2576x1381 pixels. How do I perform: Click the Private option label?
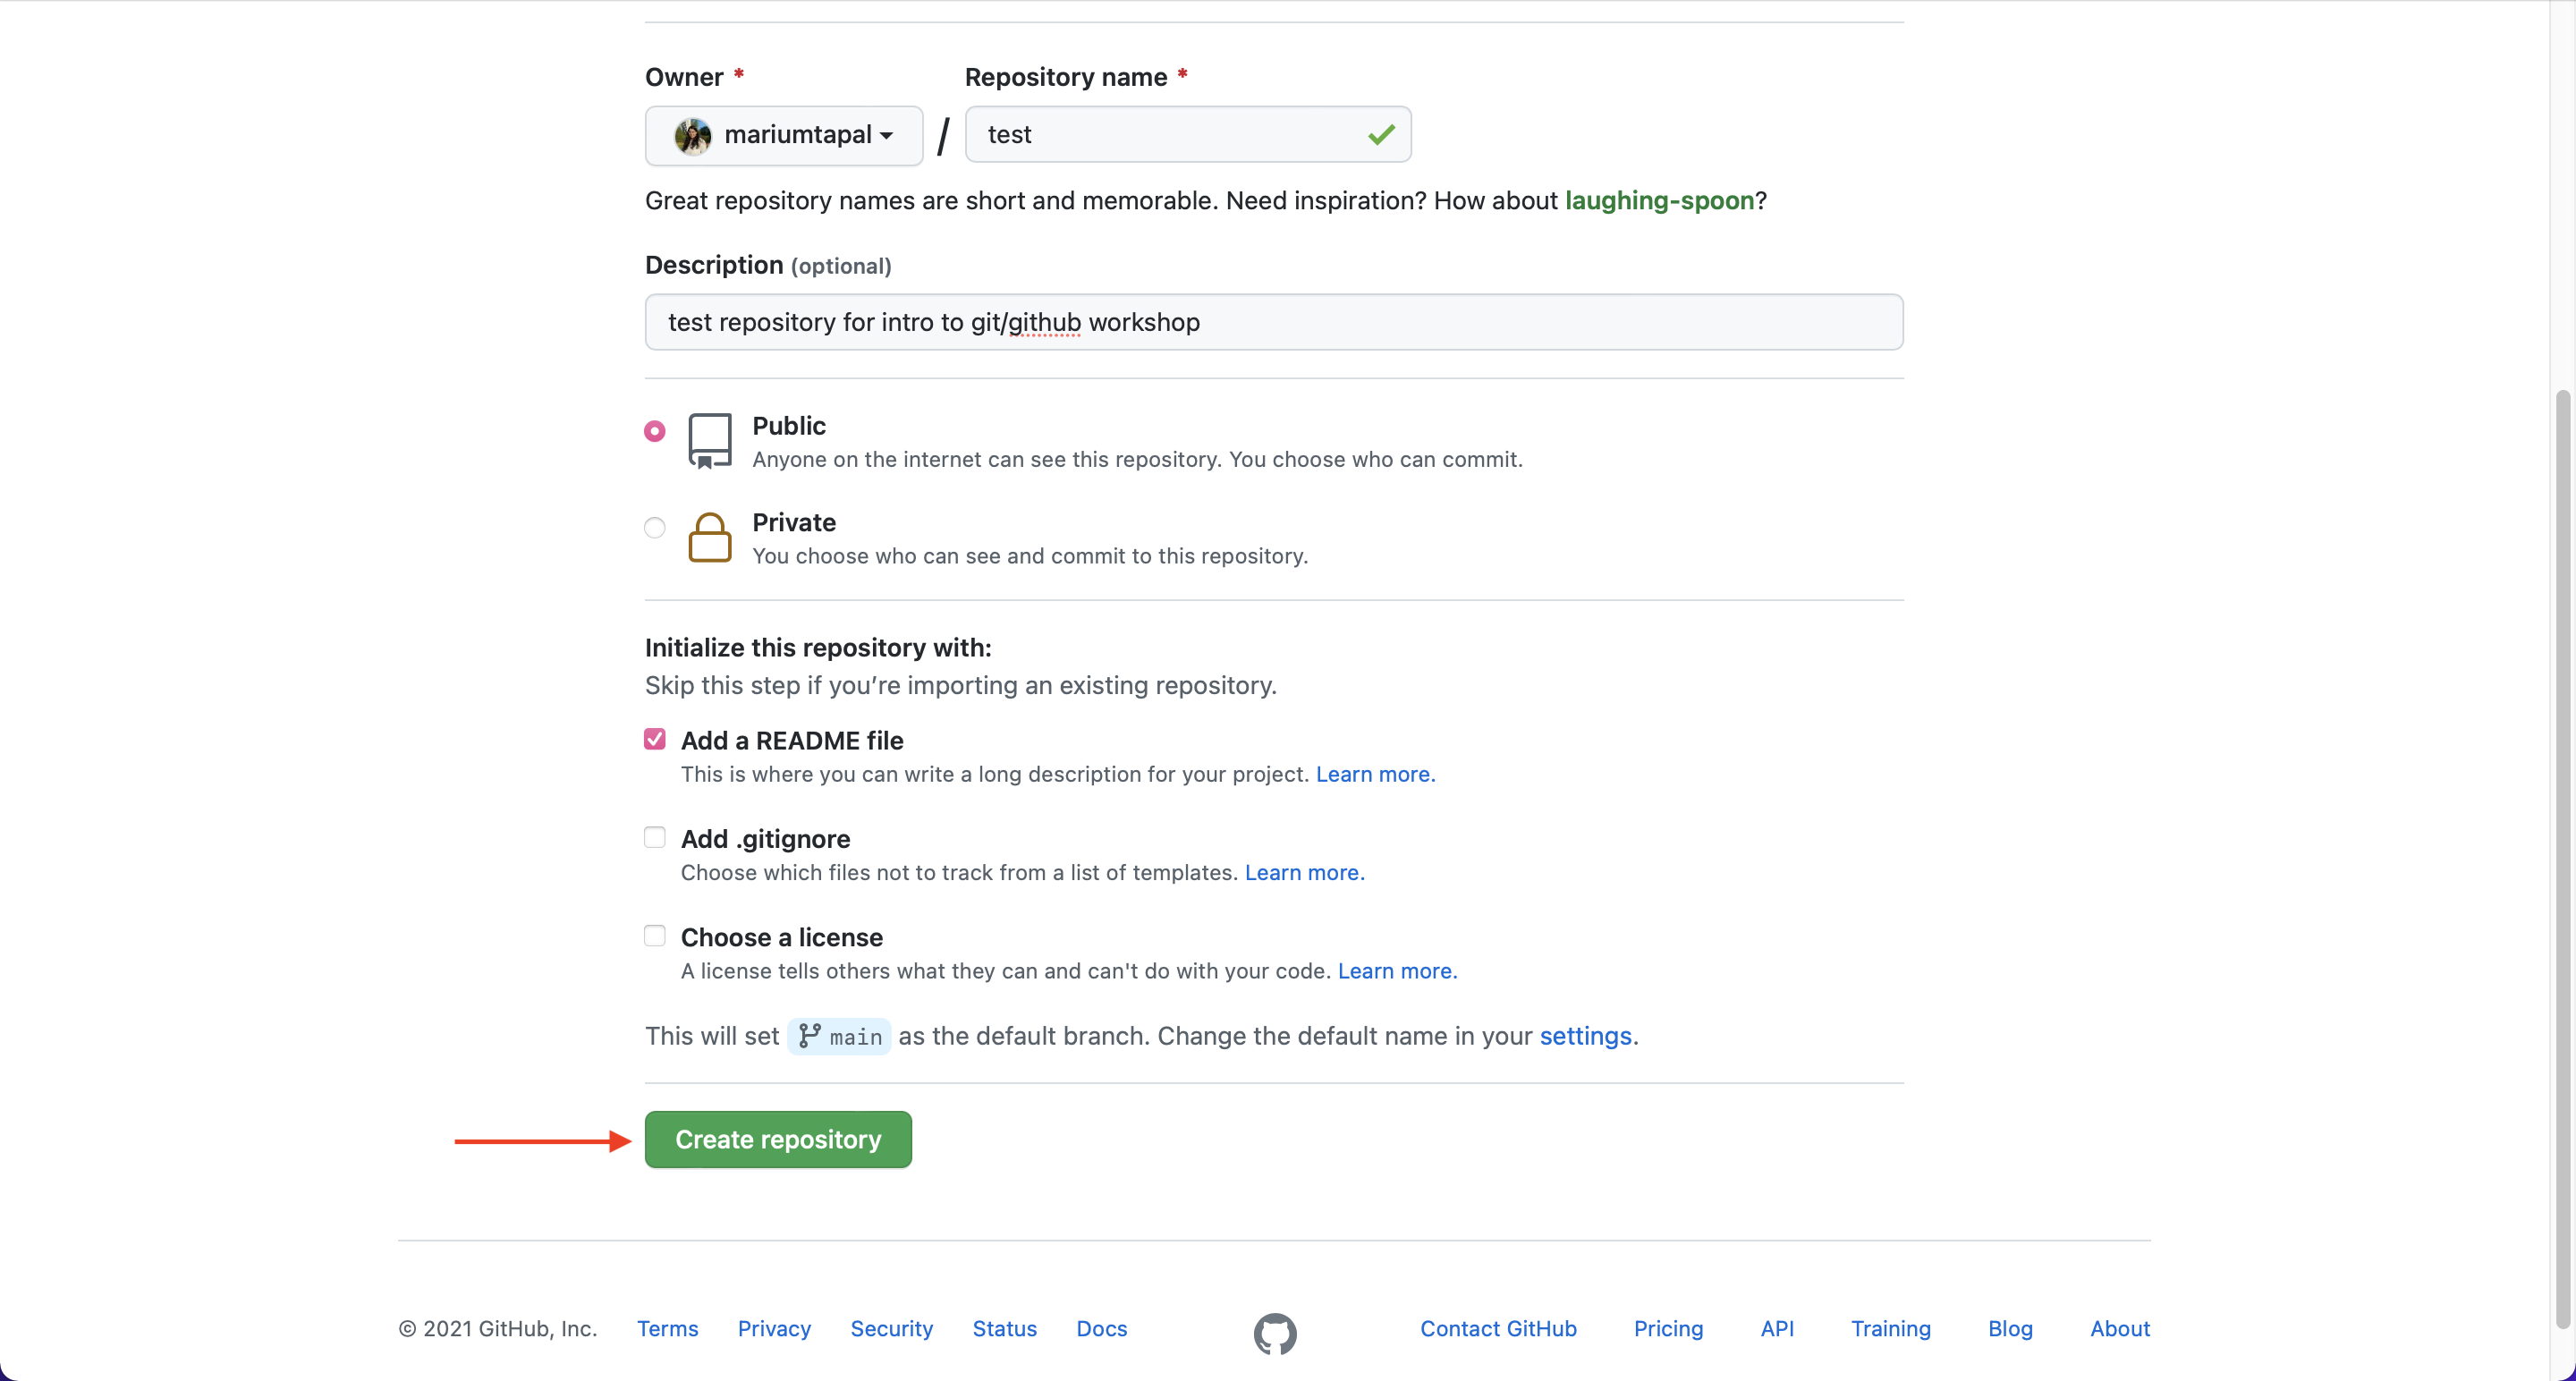[x=794, y=522]
